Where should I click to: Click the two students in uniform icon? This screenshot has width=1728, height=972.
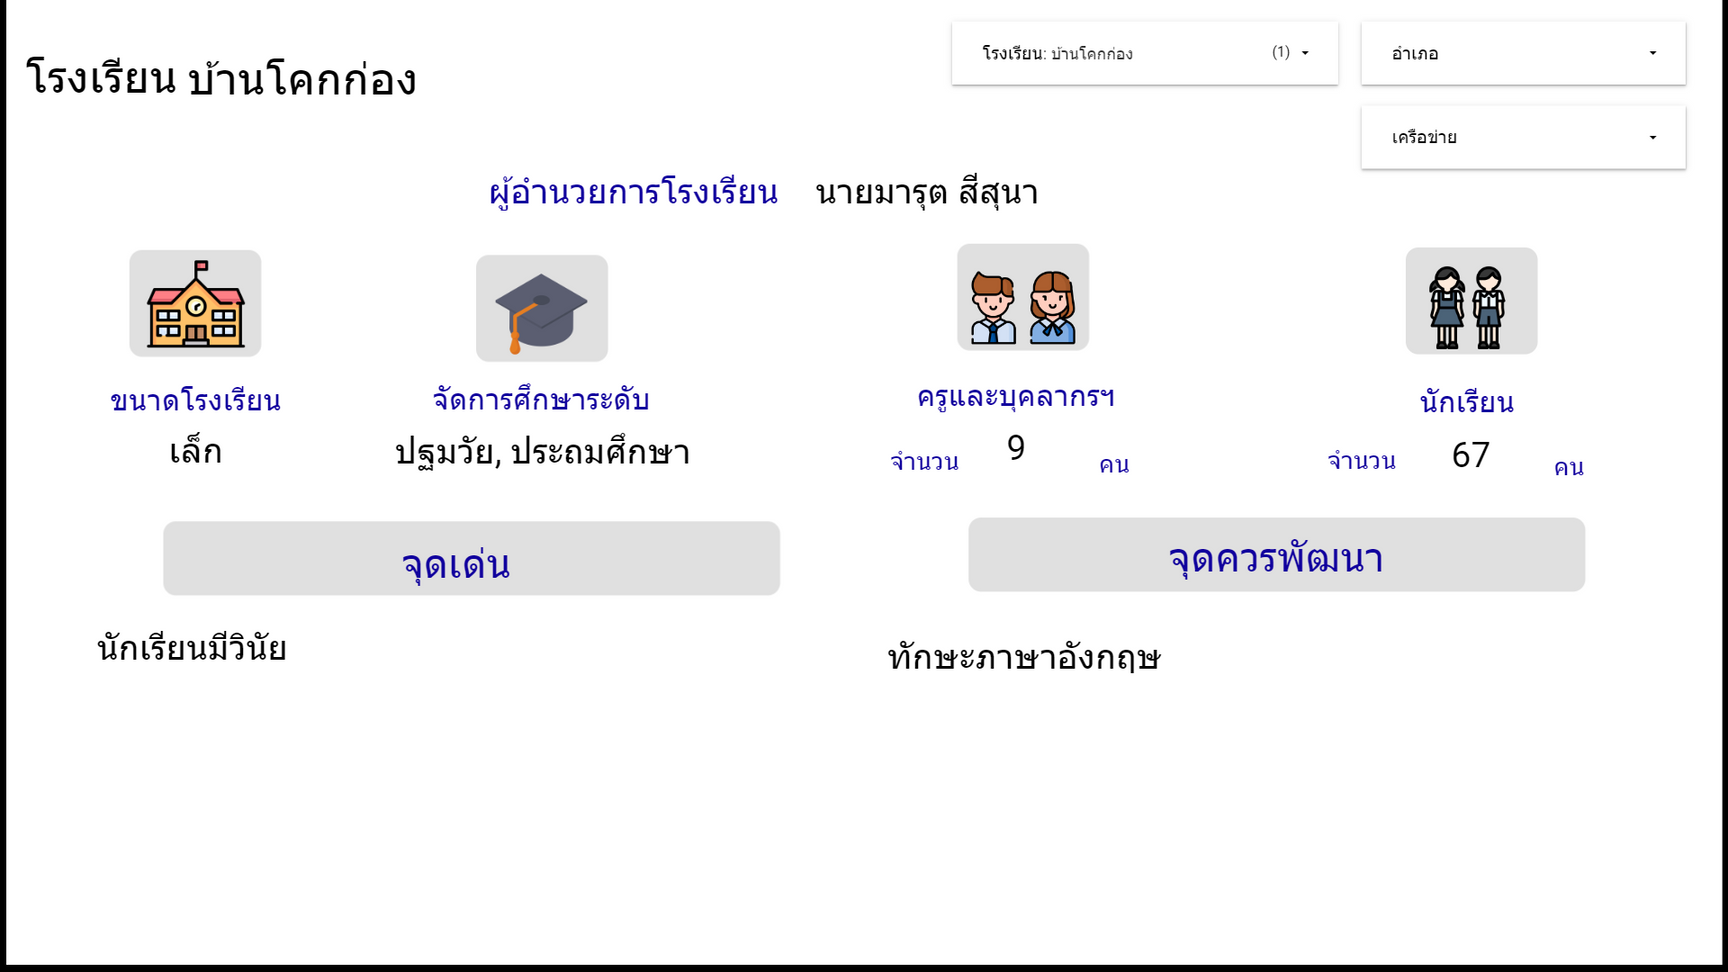tap(1470, 302)
